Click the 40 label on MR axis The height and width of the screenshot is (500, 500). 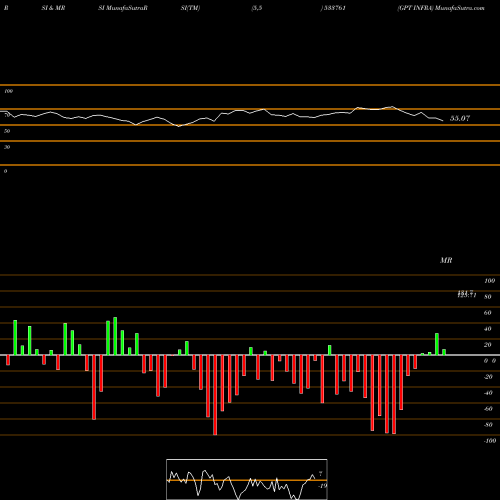pos(488,329)
